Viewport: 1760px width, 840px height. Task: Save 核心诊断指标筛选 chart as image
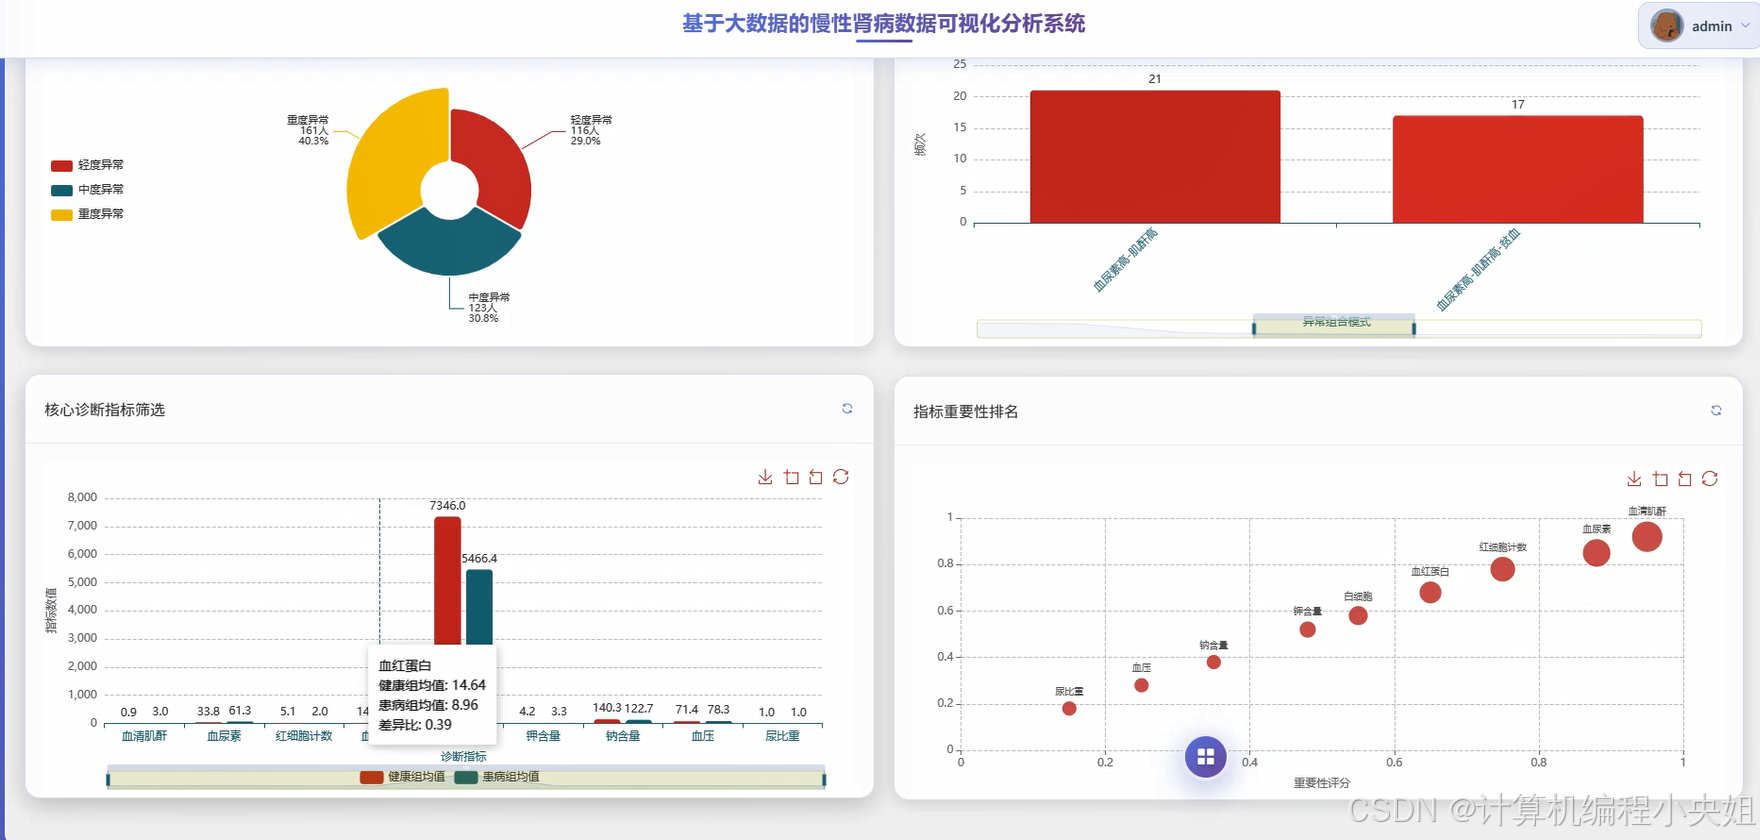[765, 477]
